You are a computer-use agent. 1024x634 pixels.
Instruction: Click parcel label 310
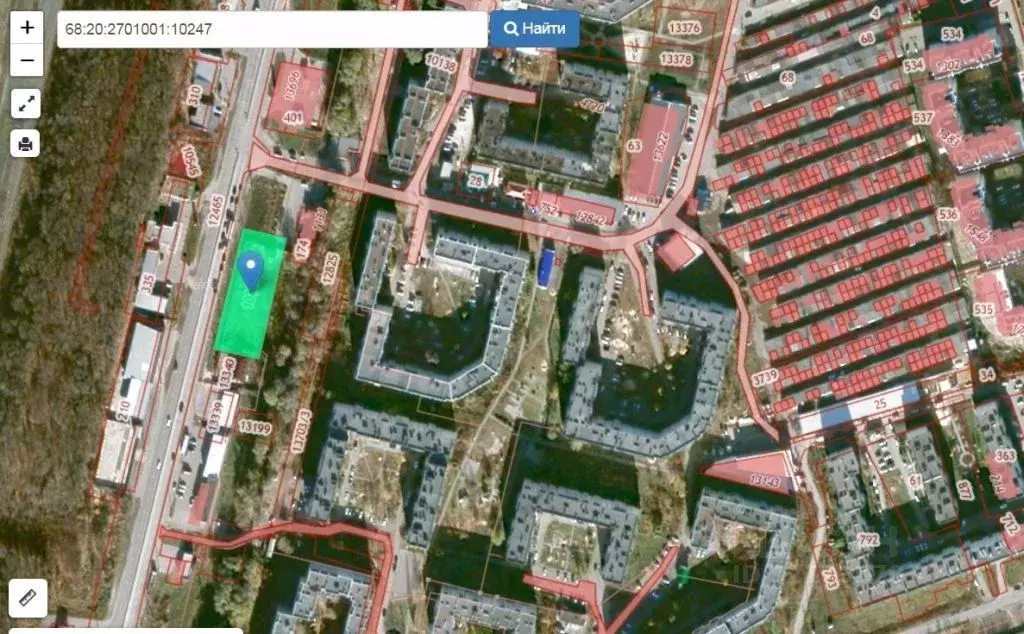(194, 97)
